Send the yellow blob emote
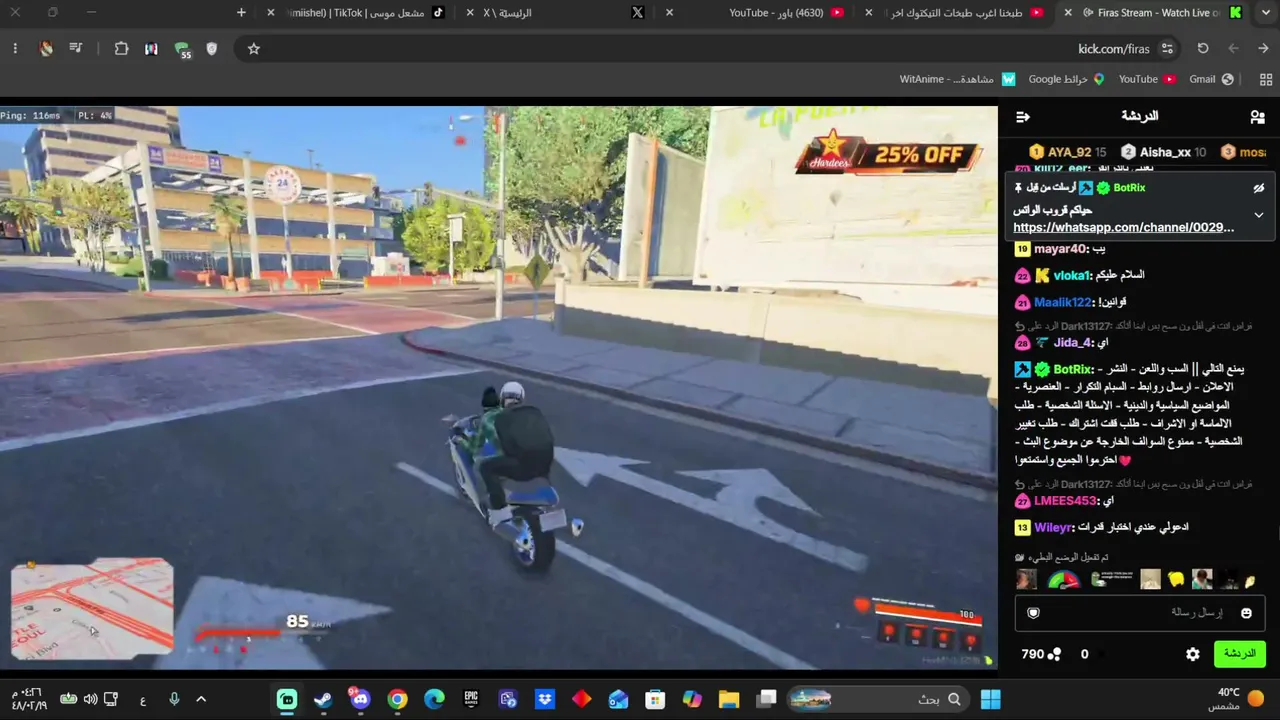This screenshot has height=720, width=1280. pyautogui.click(x=1176, y=579)
